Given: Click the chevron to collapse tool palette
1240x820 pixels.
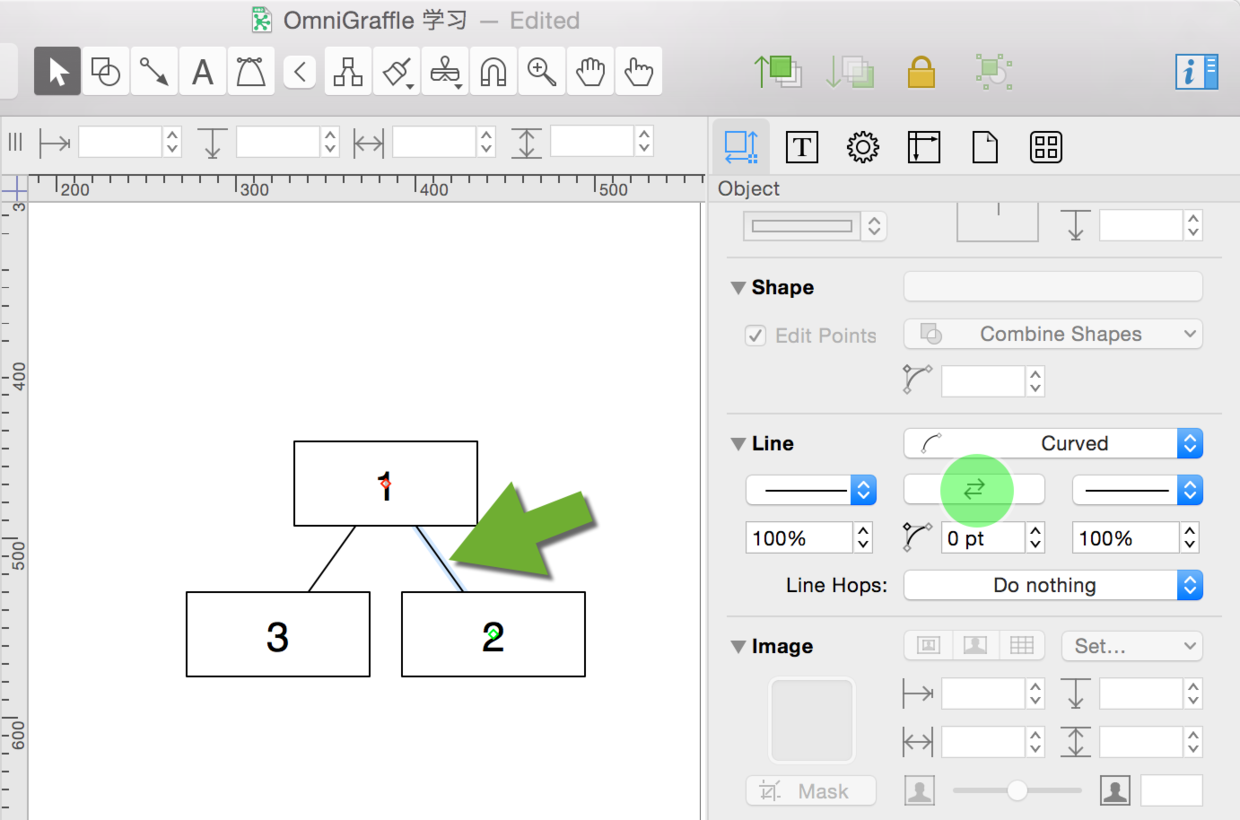Looking at the screenshot, I should click(x=300, y=71).
